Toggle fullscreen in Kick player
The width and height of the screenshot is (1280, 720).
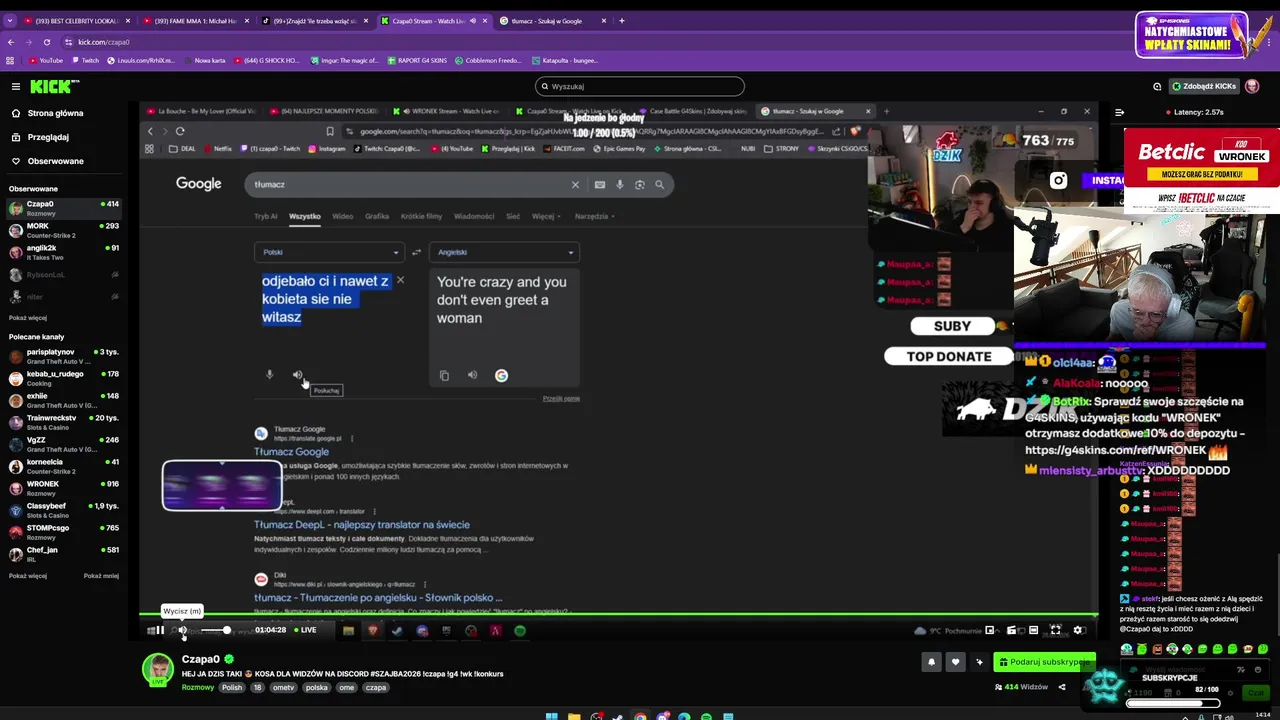point(1055,630)
